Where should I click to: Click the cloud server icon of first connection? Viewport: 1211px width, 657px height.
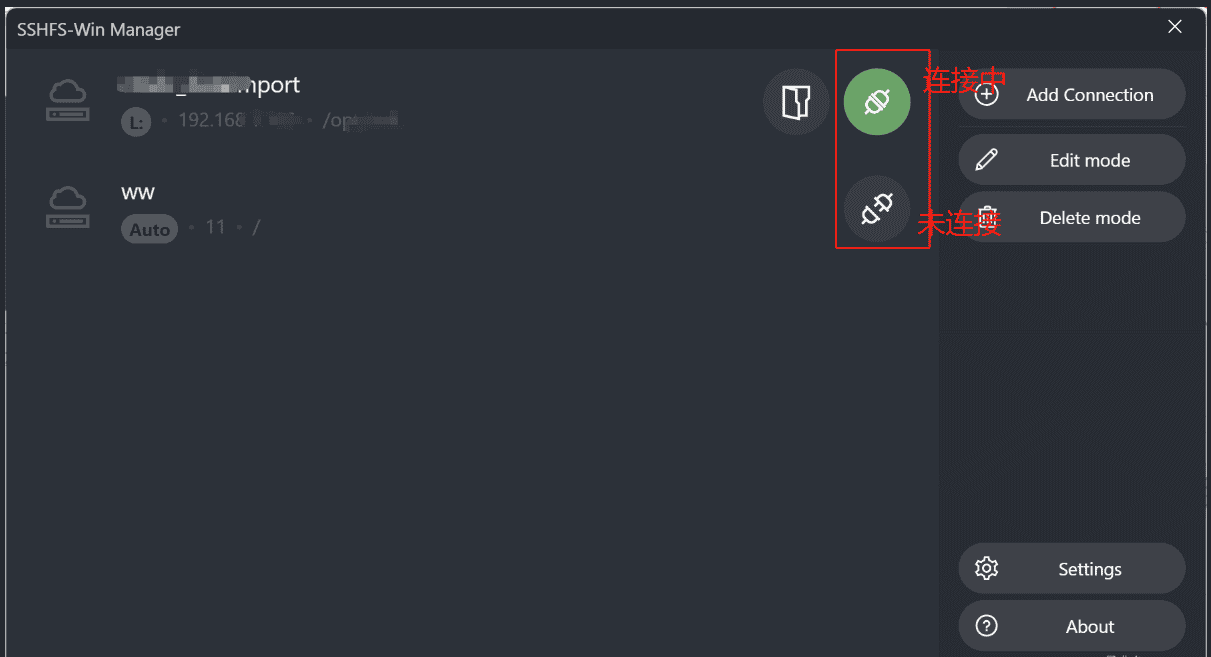[x=67, y=99]
